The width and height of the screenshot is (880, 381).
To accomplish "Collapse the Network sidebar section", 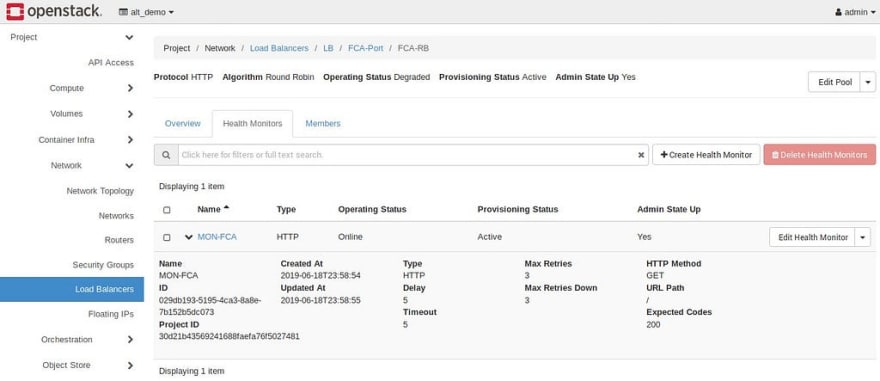I will click(130, 166).
